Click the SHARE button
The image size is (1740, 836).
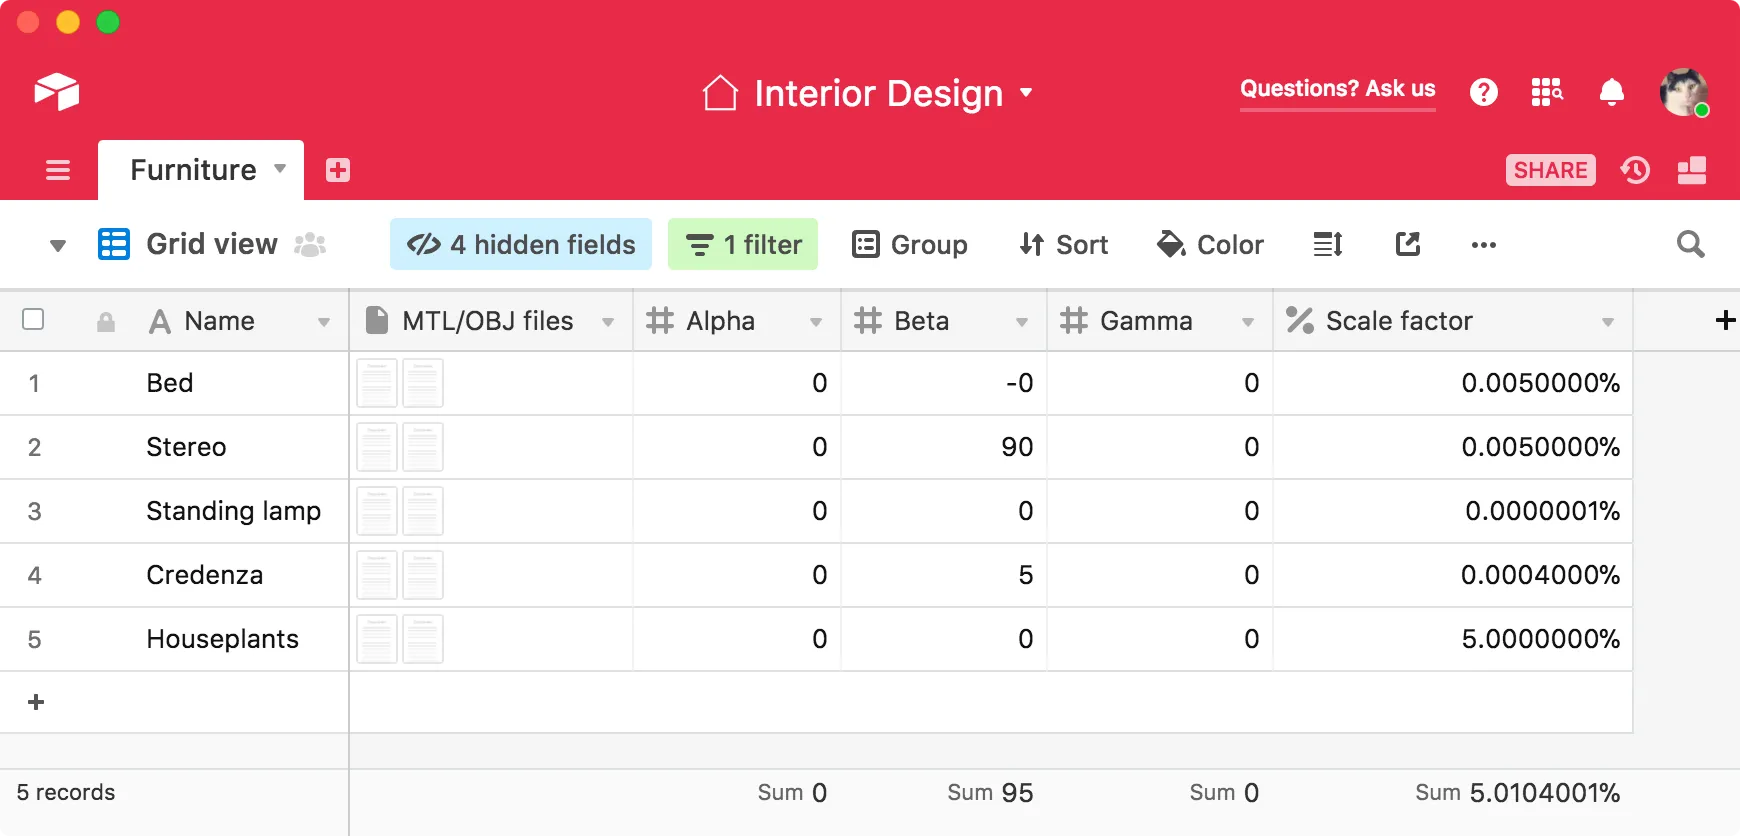1550,170
